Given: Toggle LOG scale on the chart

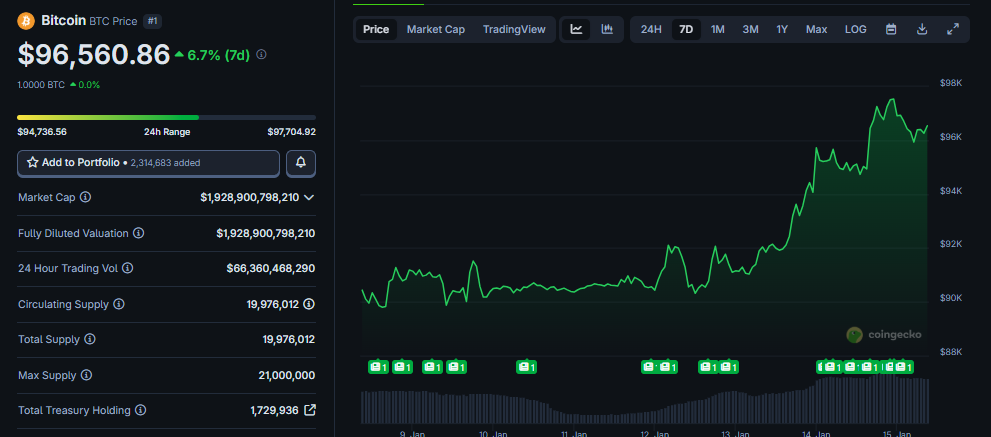Looking at the screenshot, I should [x=856, y=30].
